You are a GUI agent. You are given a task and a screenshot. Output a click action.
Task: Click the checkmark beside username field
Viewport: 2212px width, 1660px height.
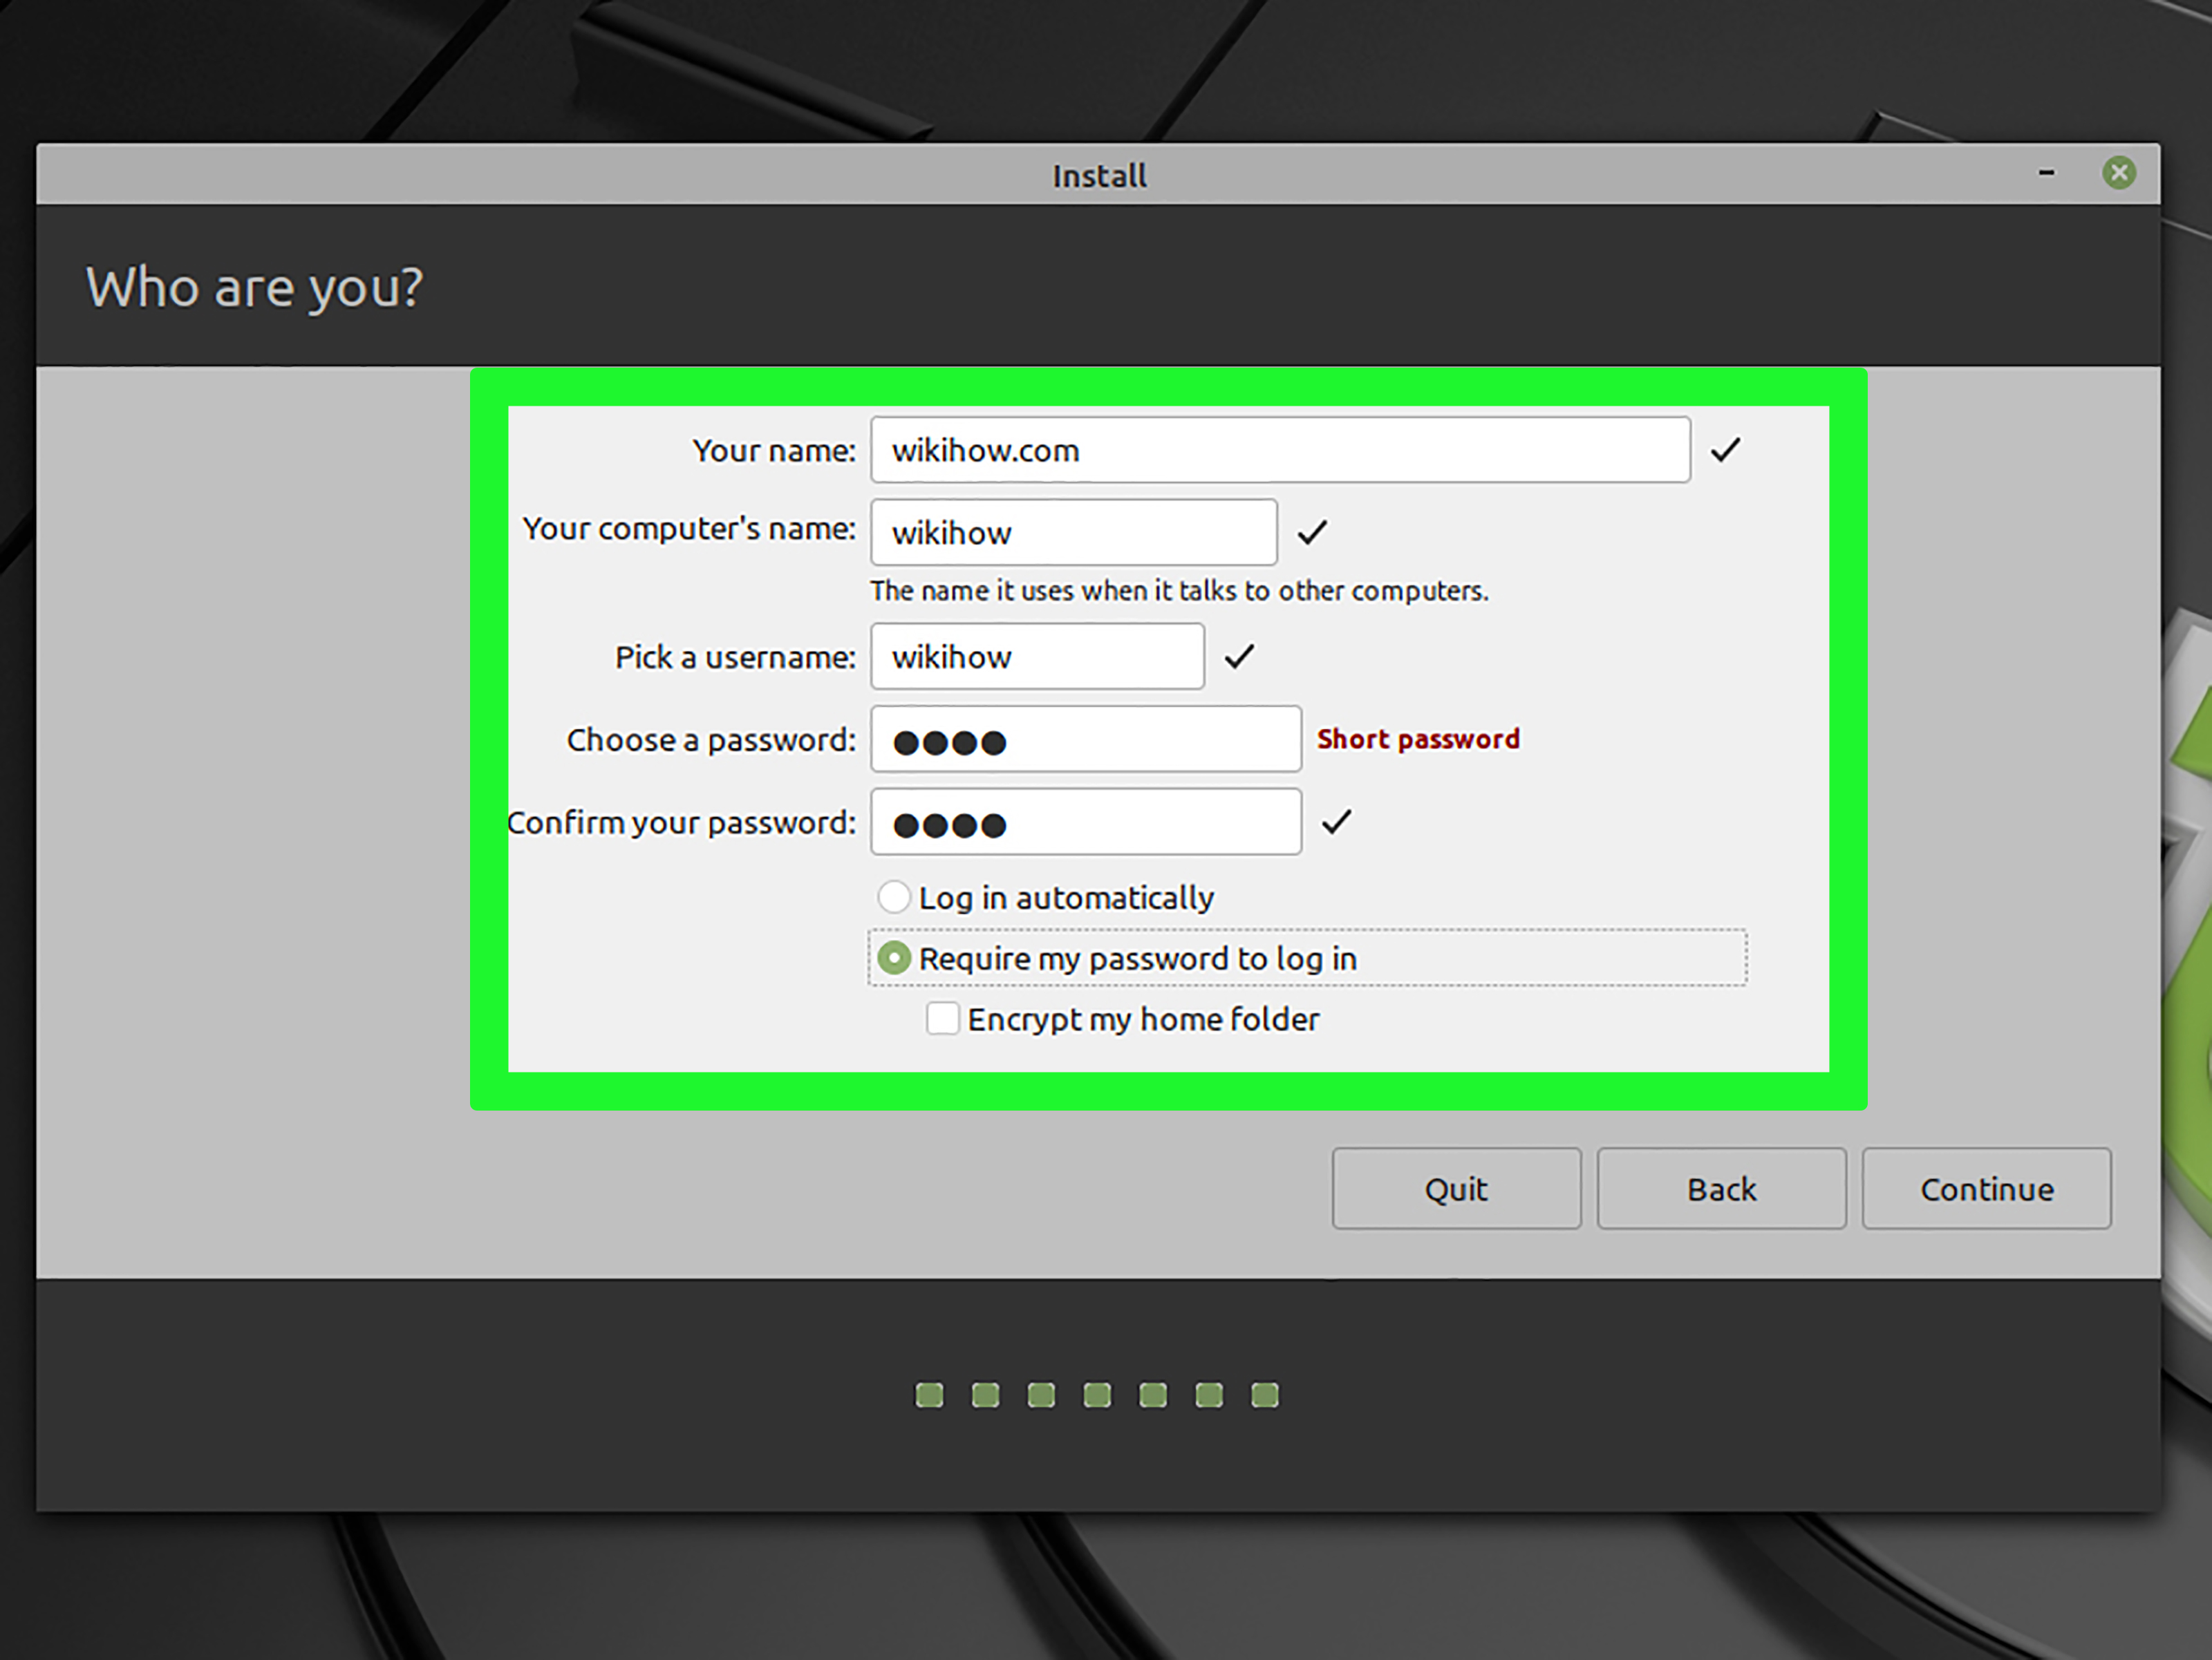click(1239, 656)
